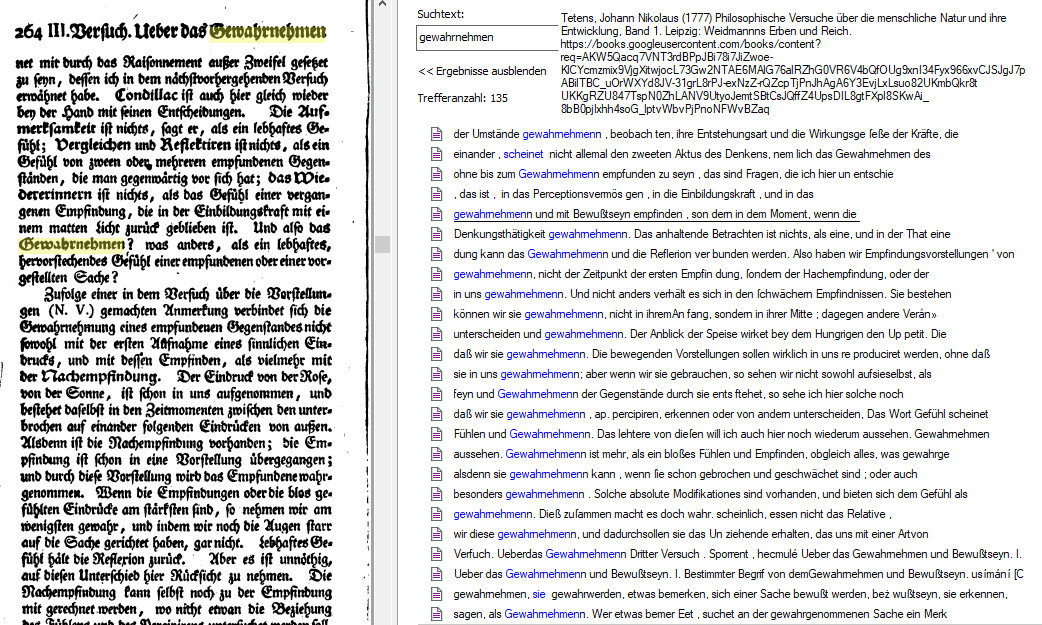Follow 'gewahrnehmenn' link after 'der Umstände'
1042x625 pixels.
(x=562, y=134)
